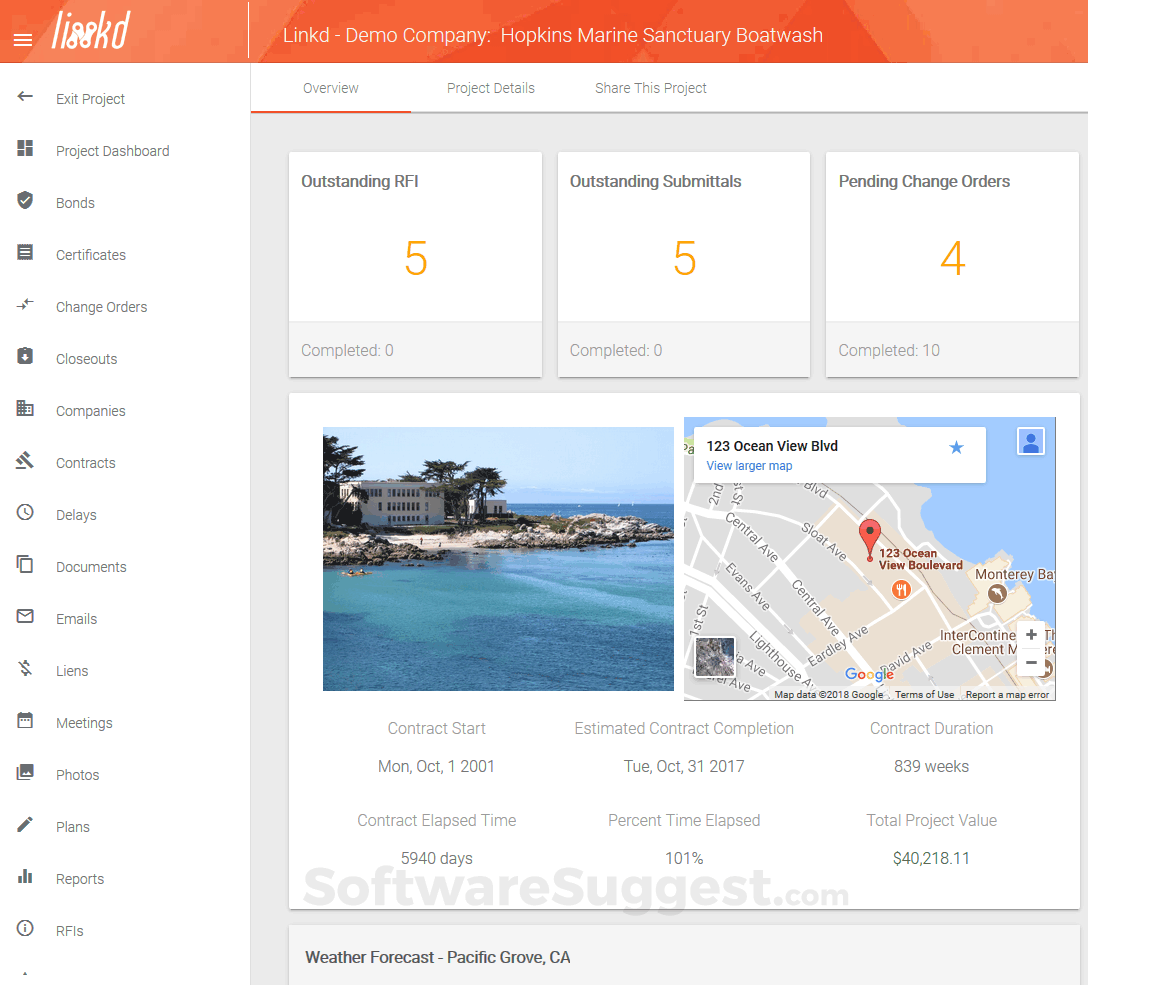Open the Share This Project tab
The image size is (1152, 985).
pos(651,88)
